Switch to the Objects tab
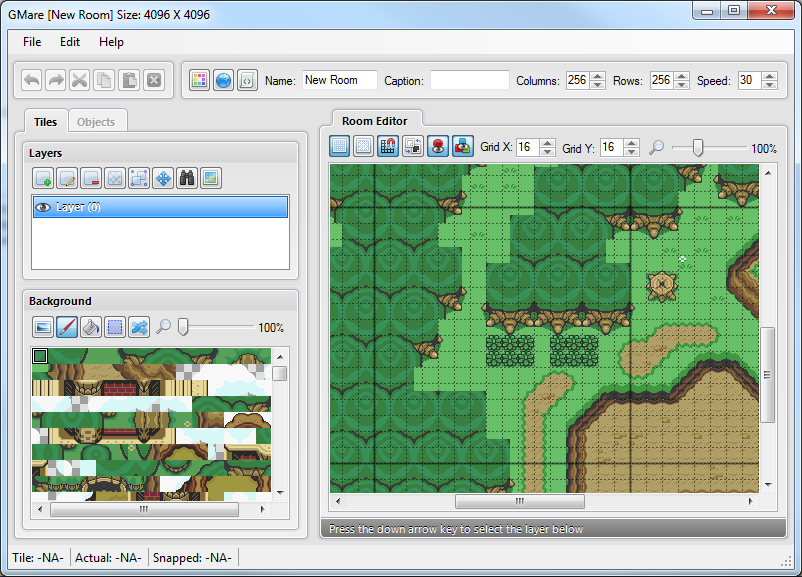This screenshot has height=577, width=802. click(x=96, y=122)
